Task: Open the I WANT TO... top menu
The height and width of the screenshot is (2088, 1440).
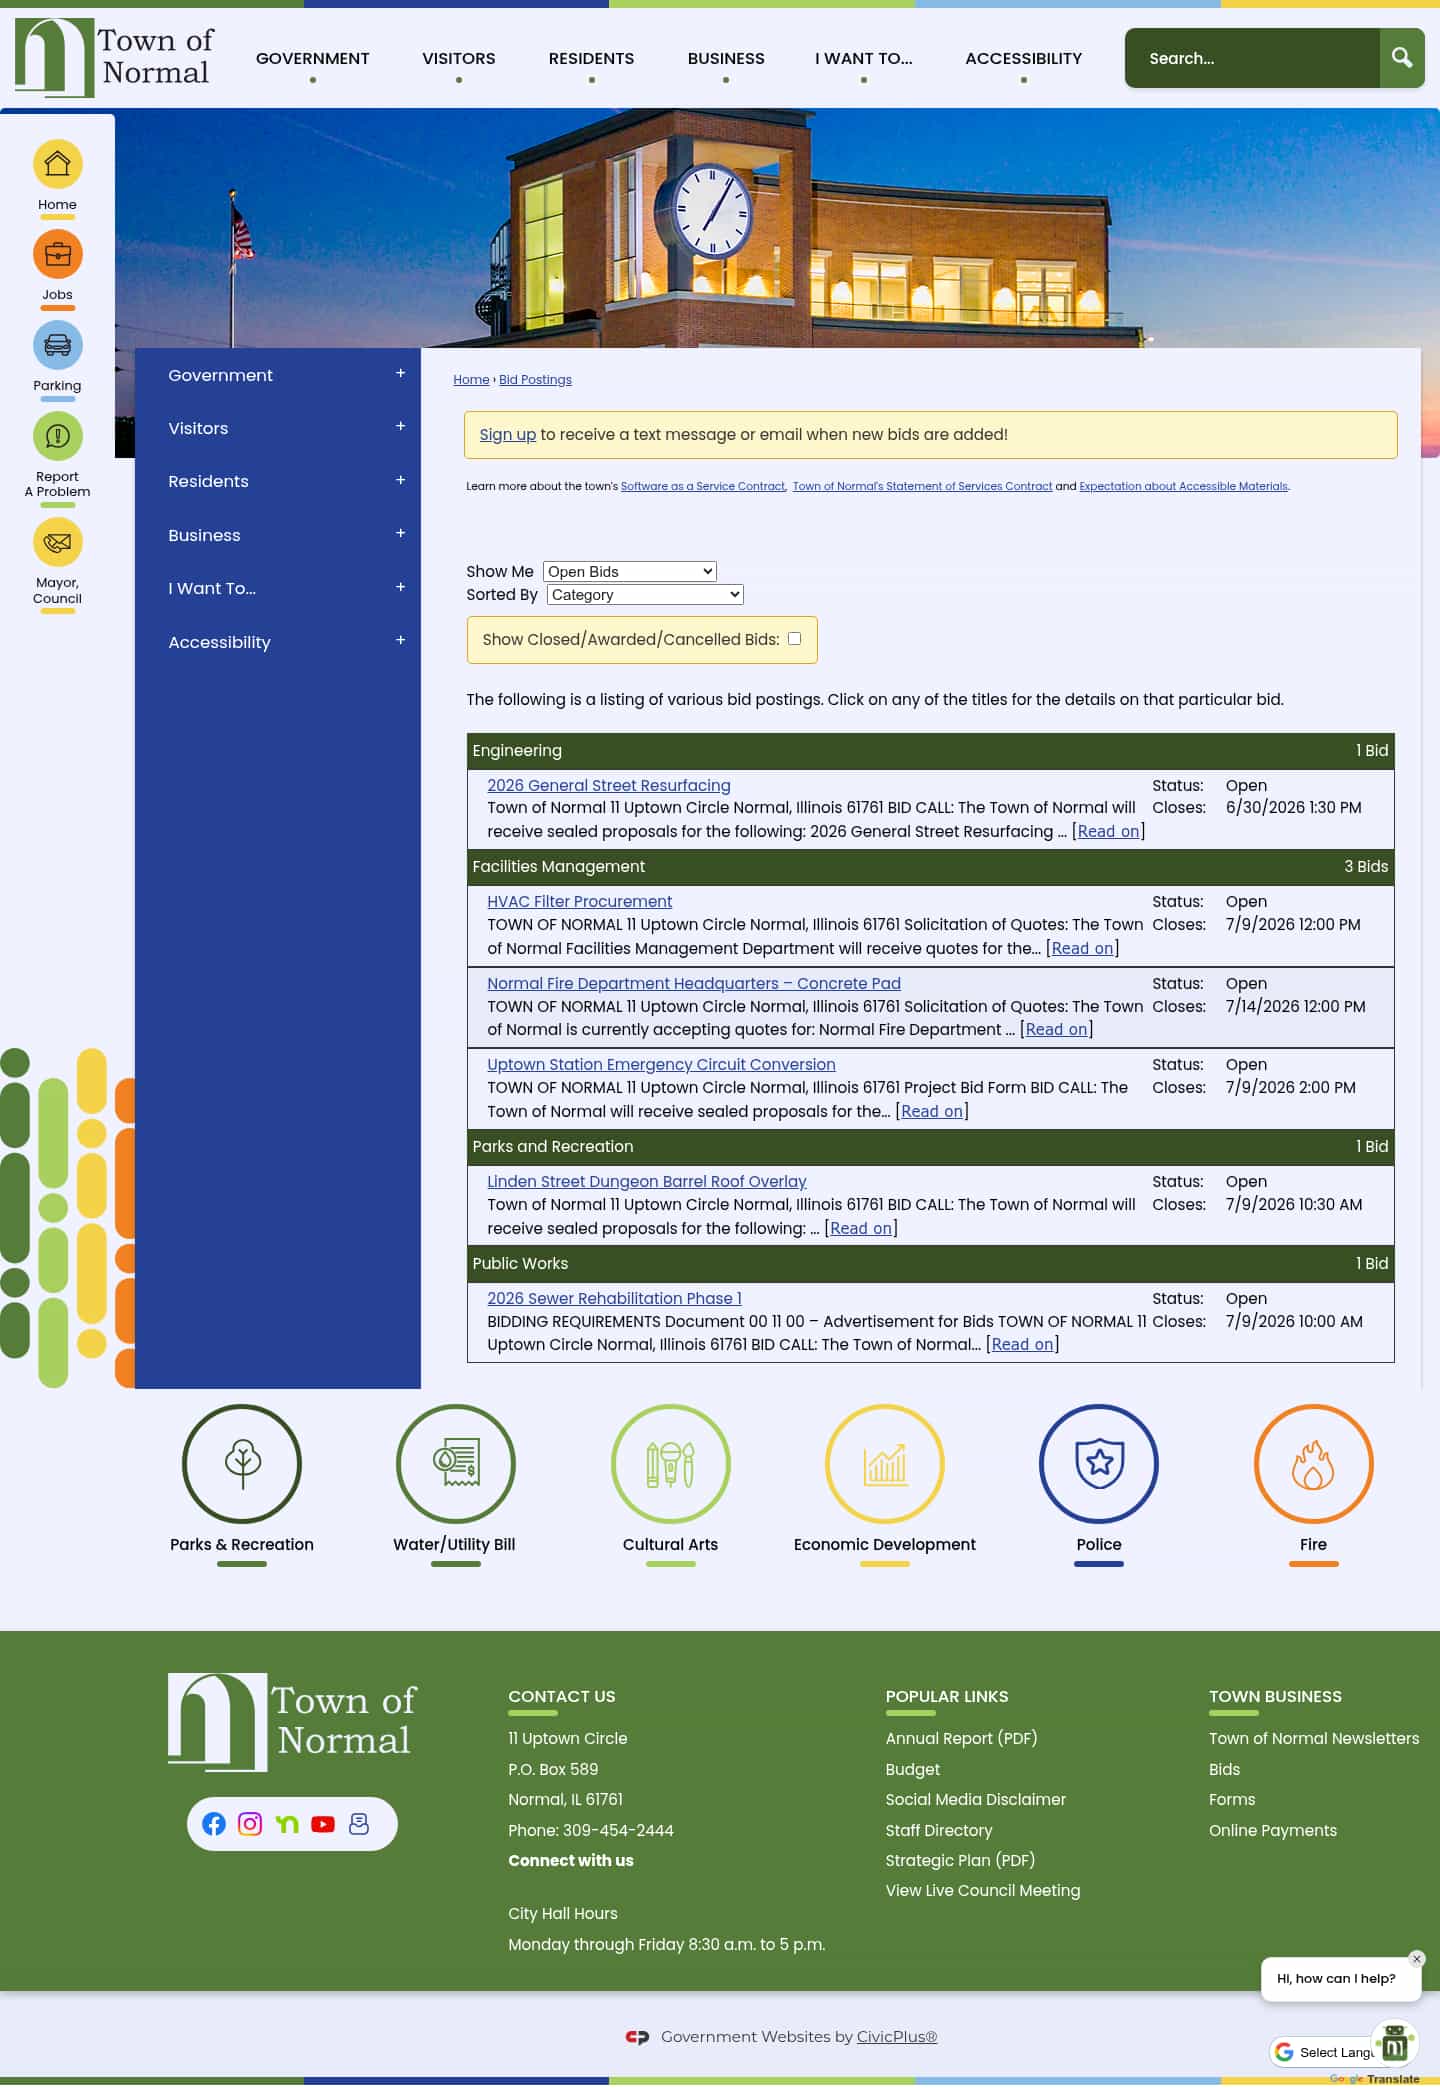Action: (863, 58)
